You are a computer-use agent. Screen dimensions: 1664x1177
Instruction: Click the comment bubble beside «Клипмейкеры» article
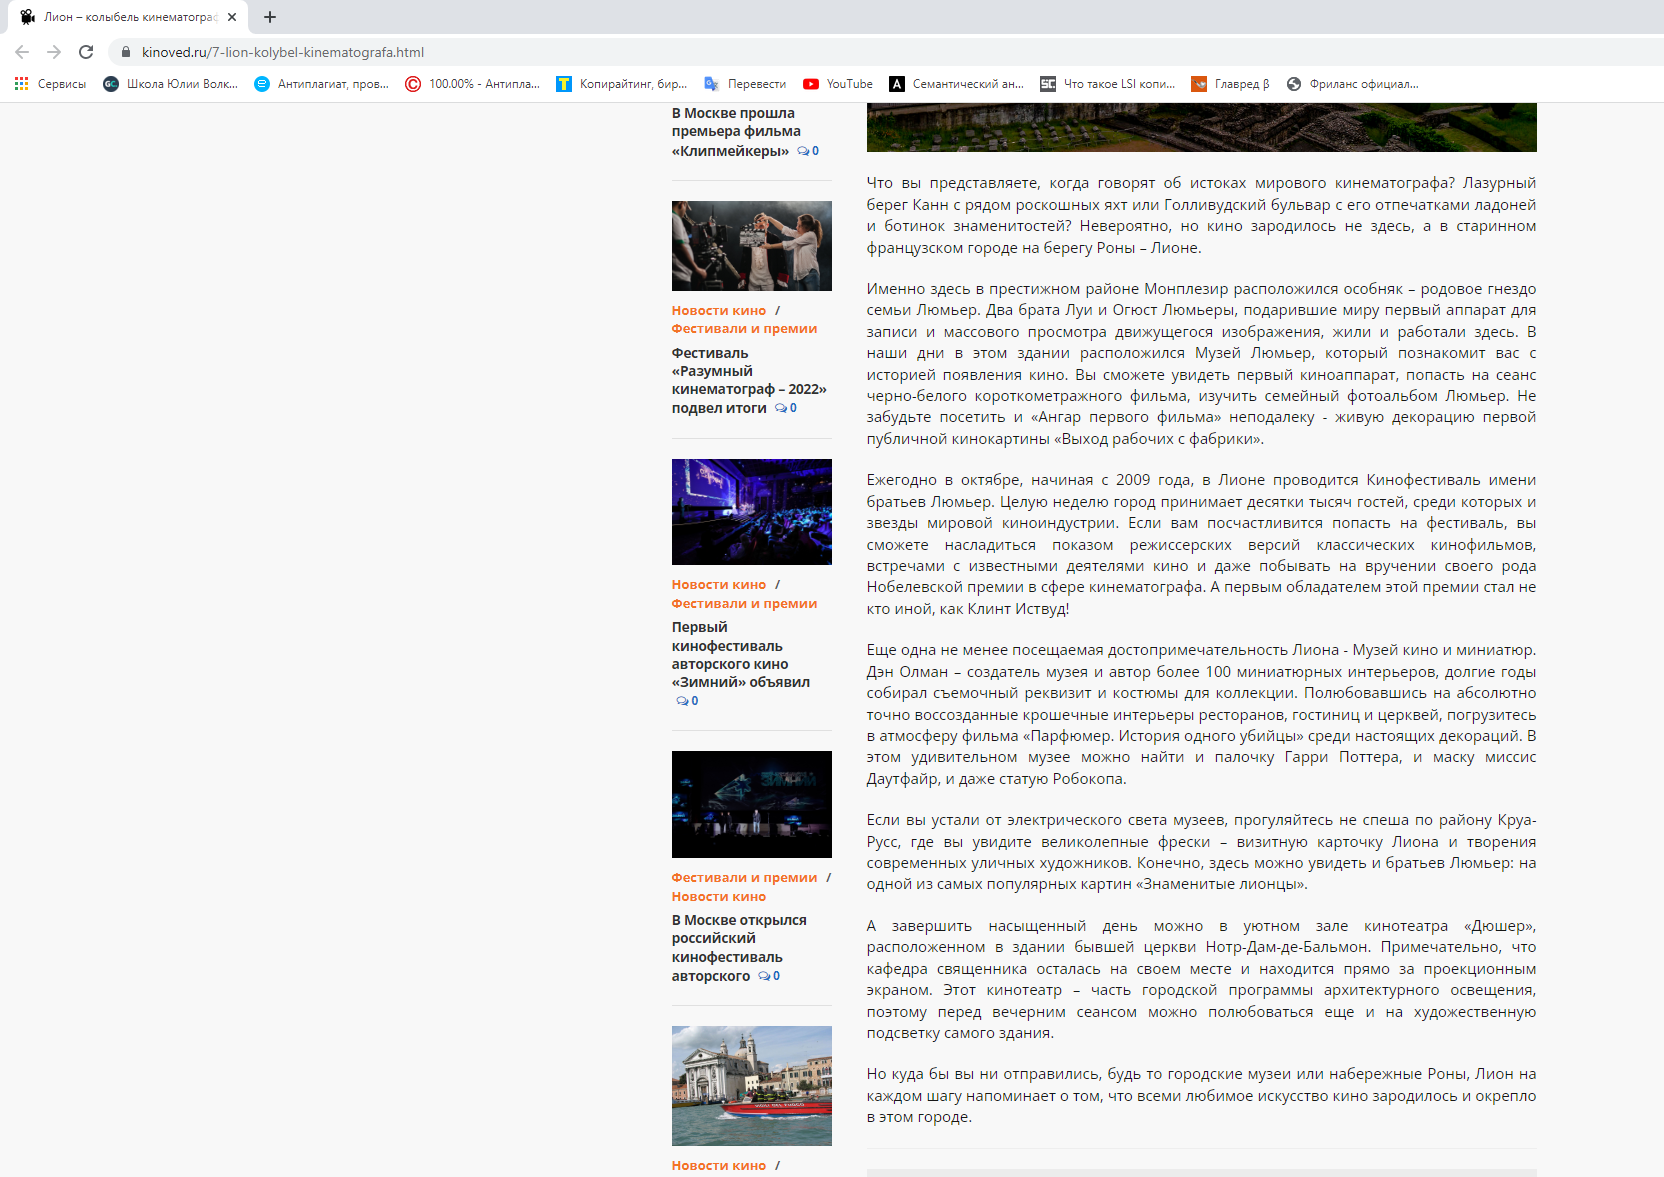pyautogui.click(x=807, y=151)
